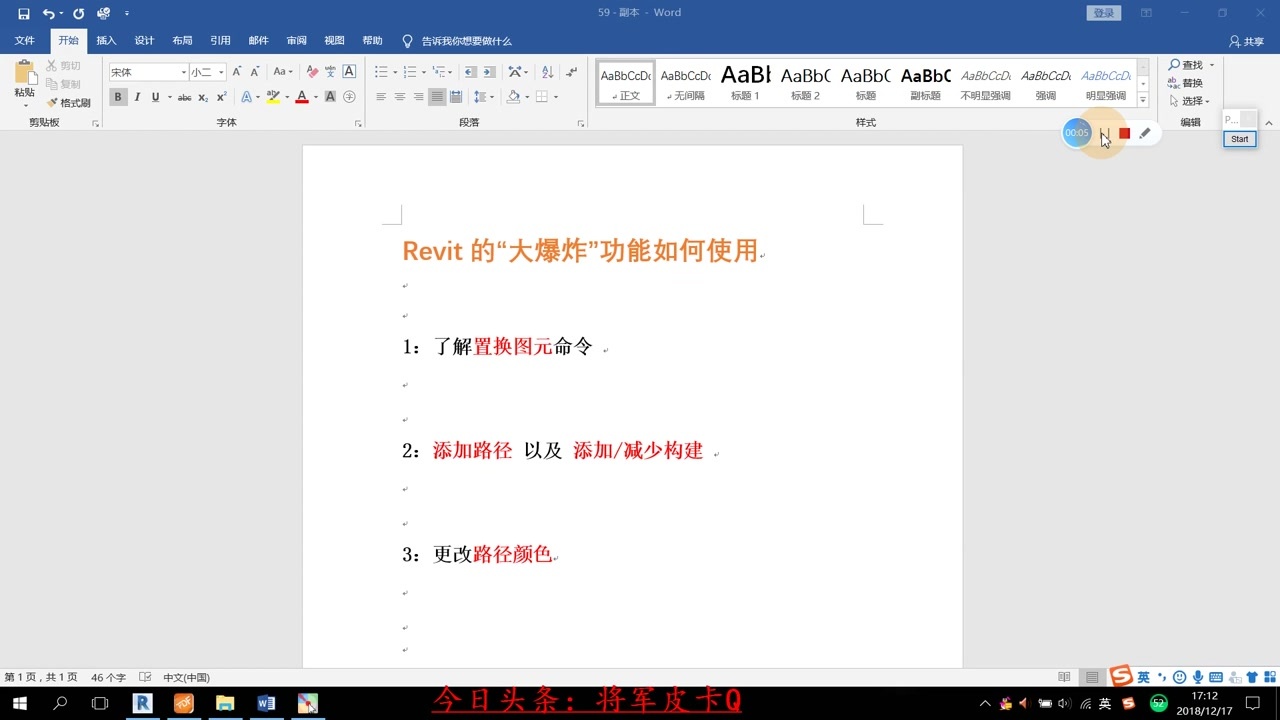Apply the yellow text highlight color
This screenshot has height=720, width=1280.
click(273, 97)
